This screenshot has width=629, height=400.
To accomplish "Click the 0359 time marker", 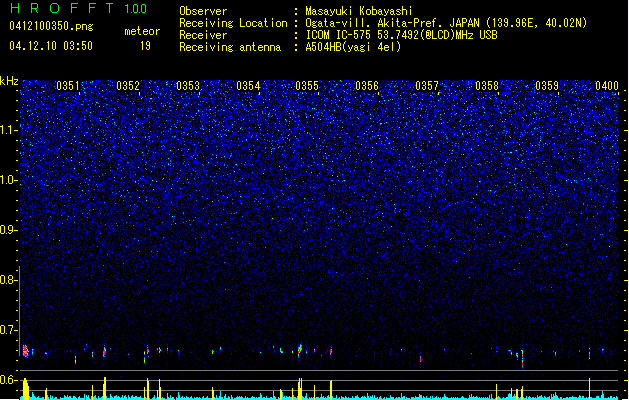I will 547,86.
